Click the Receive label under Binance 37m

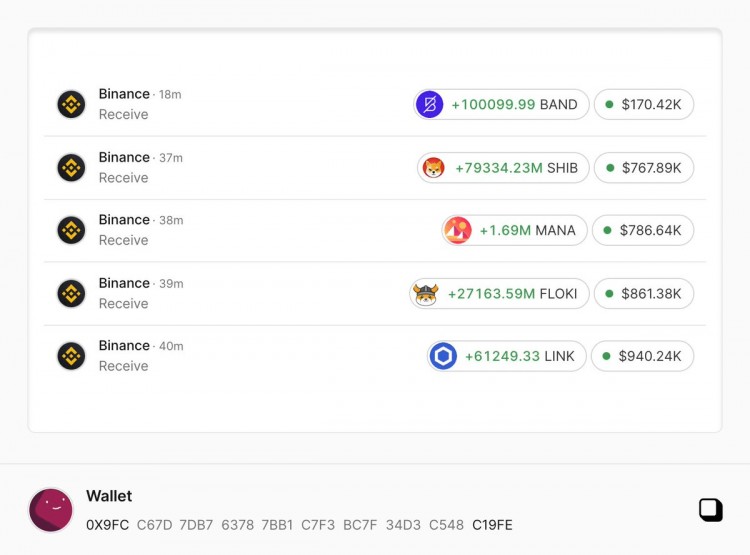(x=123, y=178)
